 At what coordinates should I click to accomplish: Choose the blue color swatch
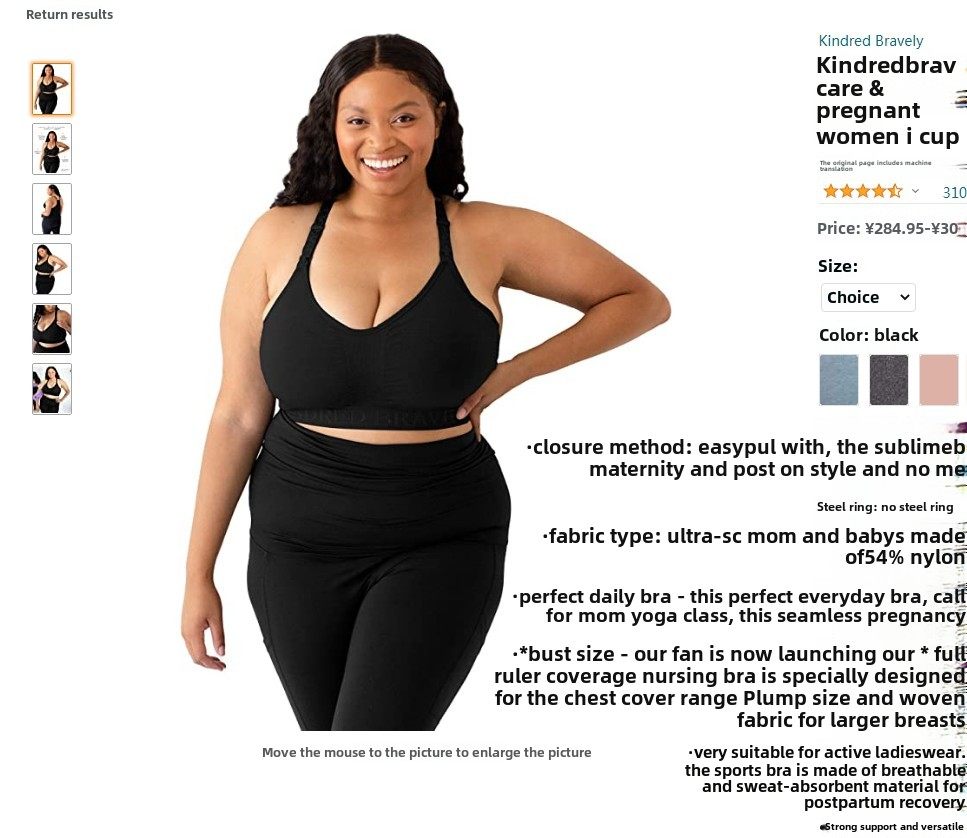[838, 379]
